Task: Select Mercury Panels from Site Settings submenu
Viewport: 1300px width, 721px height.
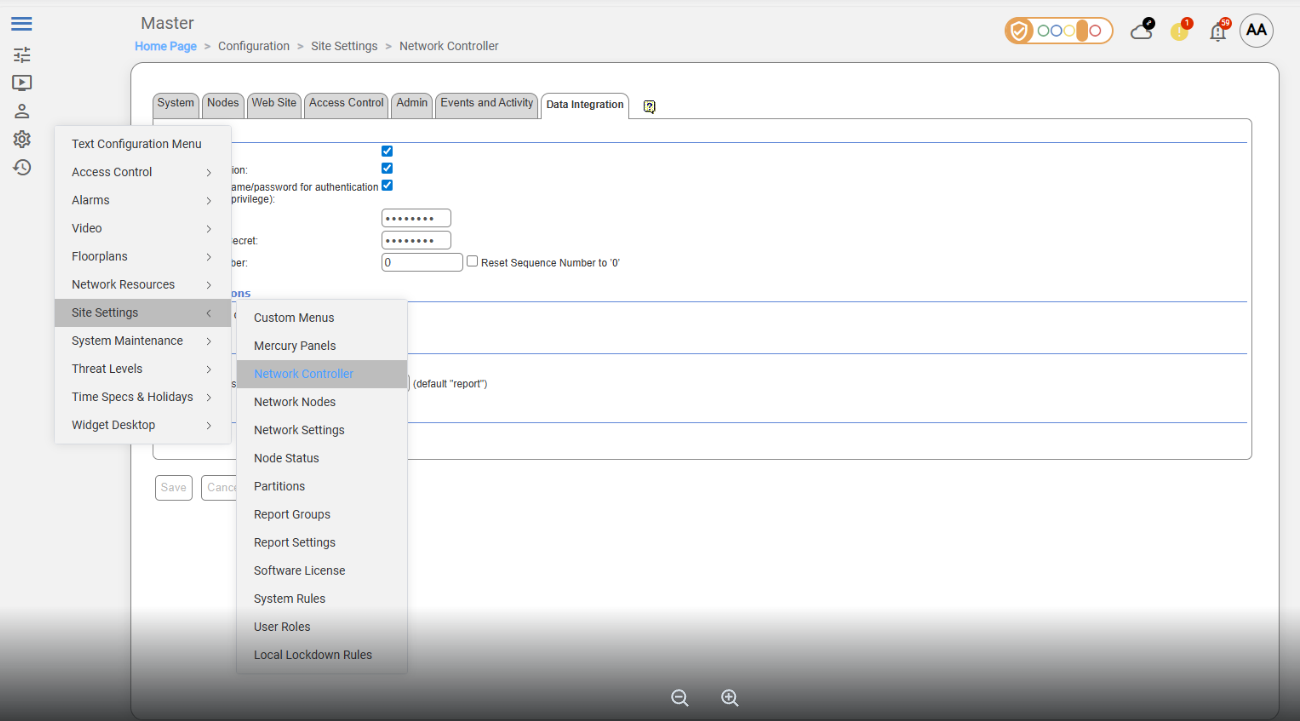Action: (x=295, y=346)
